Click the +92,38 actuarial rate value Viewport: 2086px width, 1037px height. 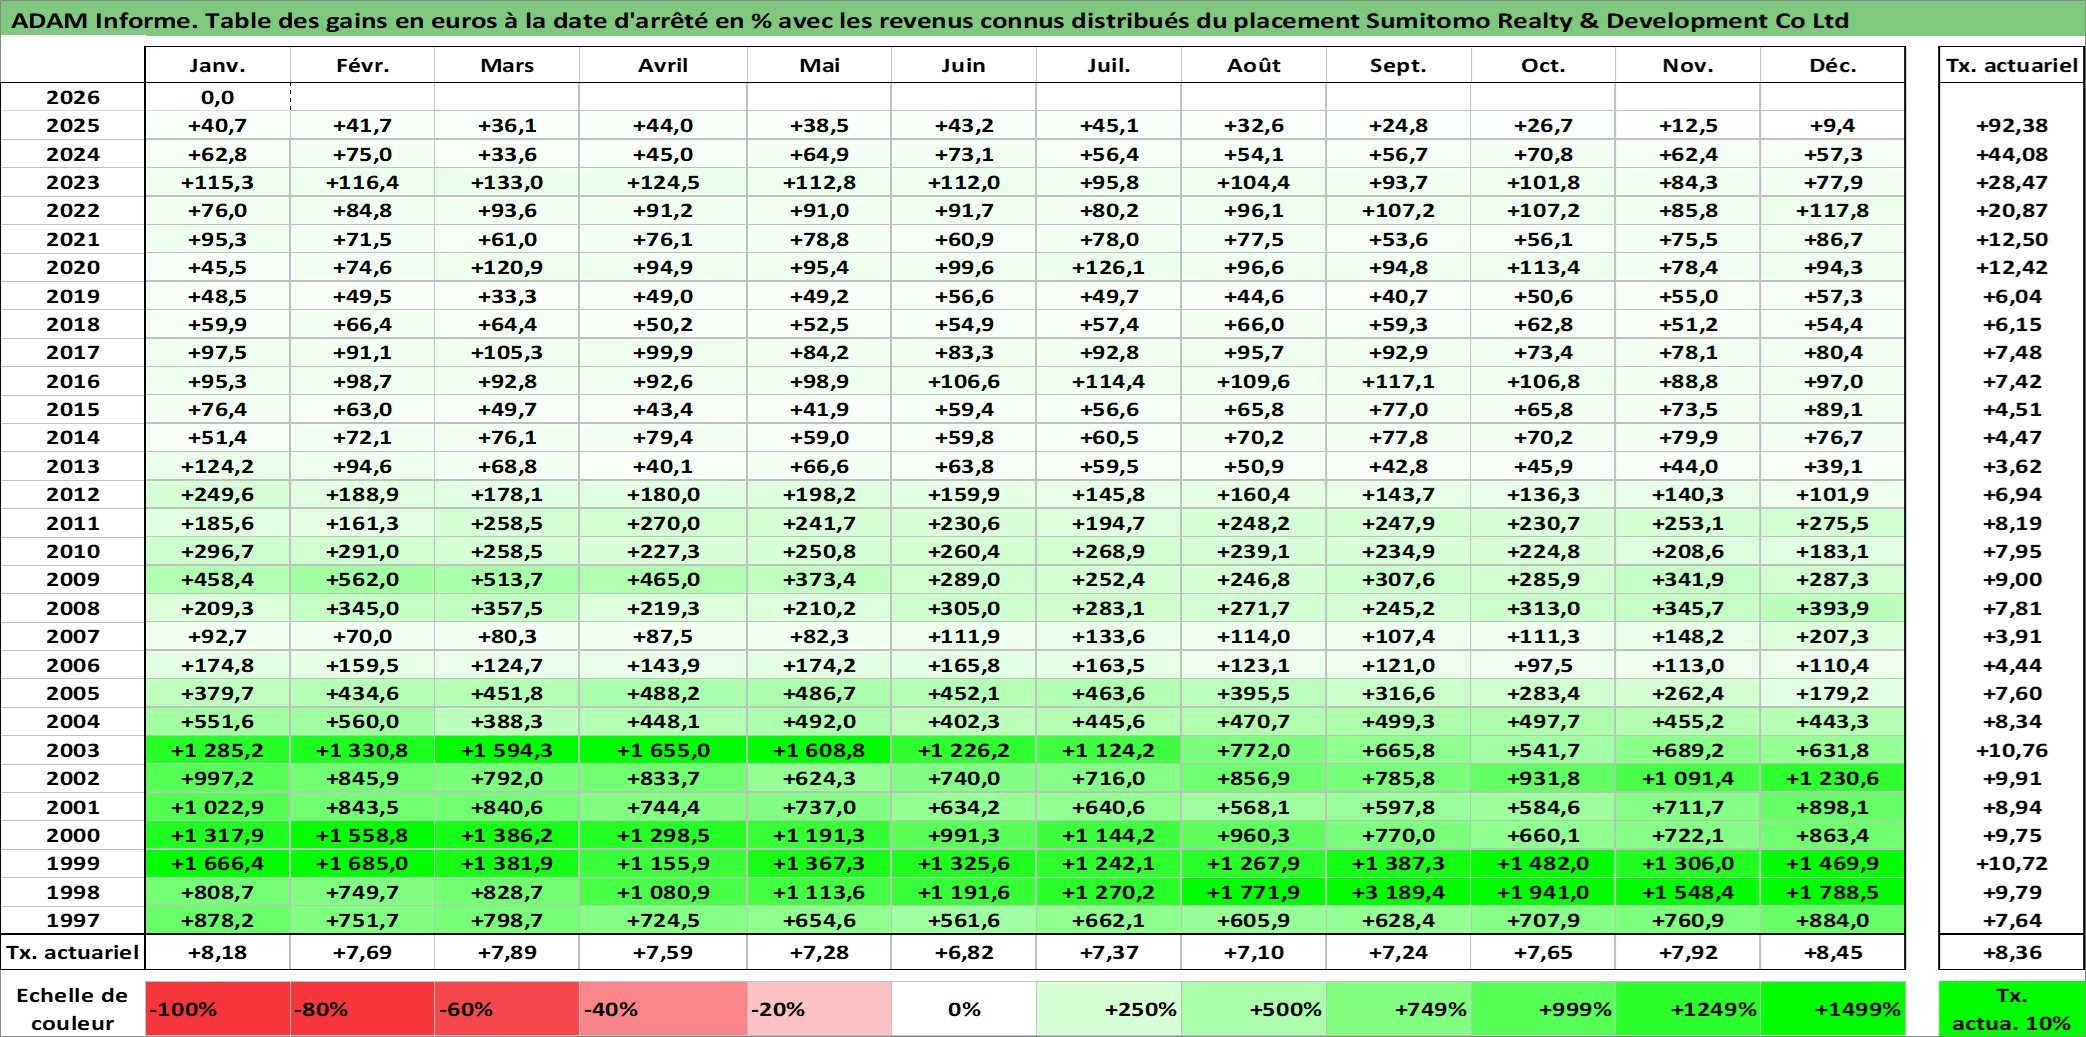tap(2011, 125)
